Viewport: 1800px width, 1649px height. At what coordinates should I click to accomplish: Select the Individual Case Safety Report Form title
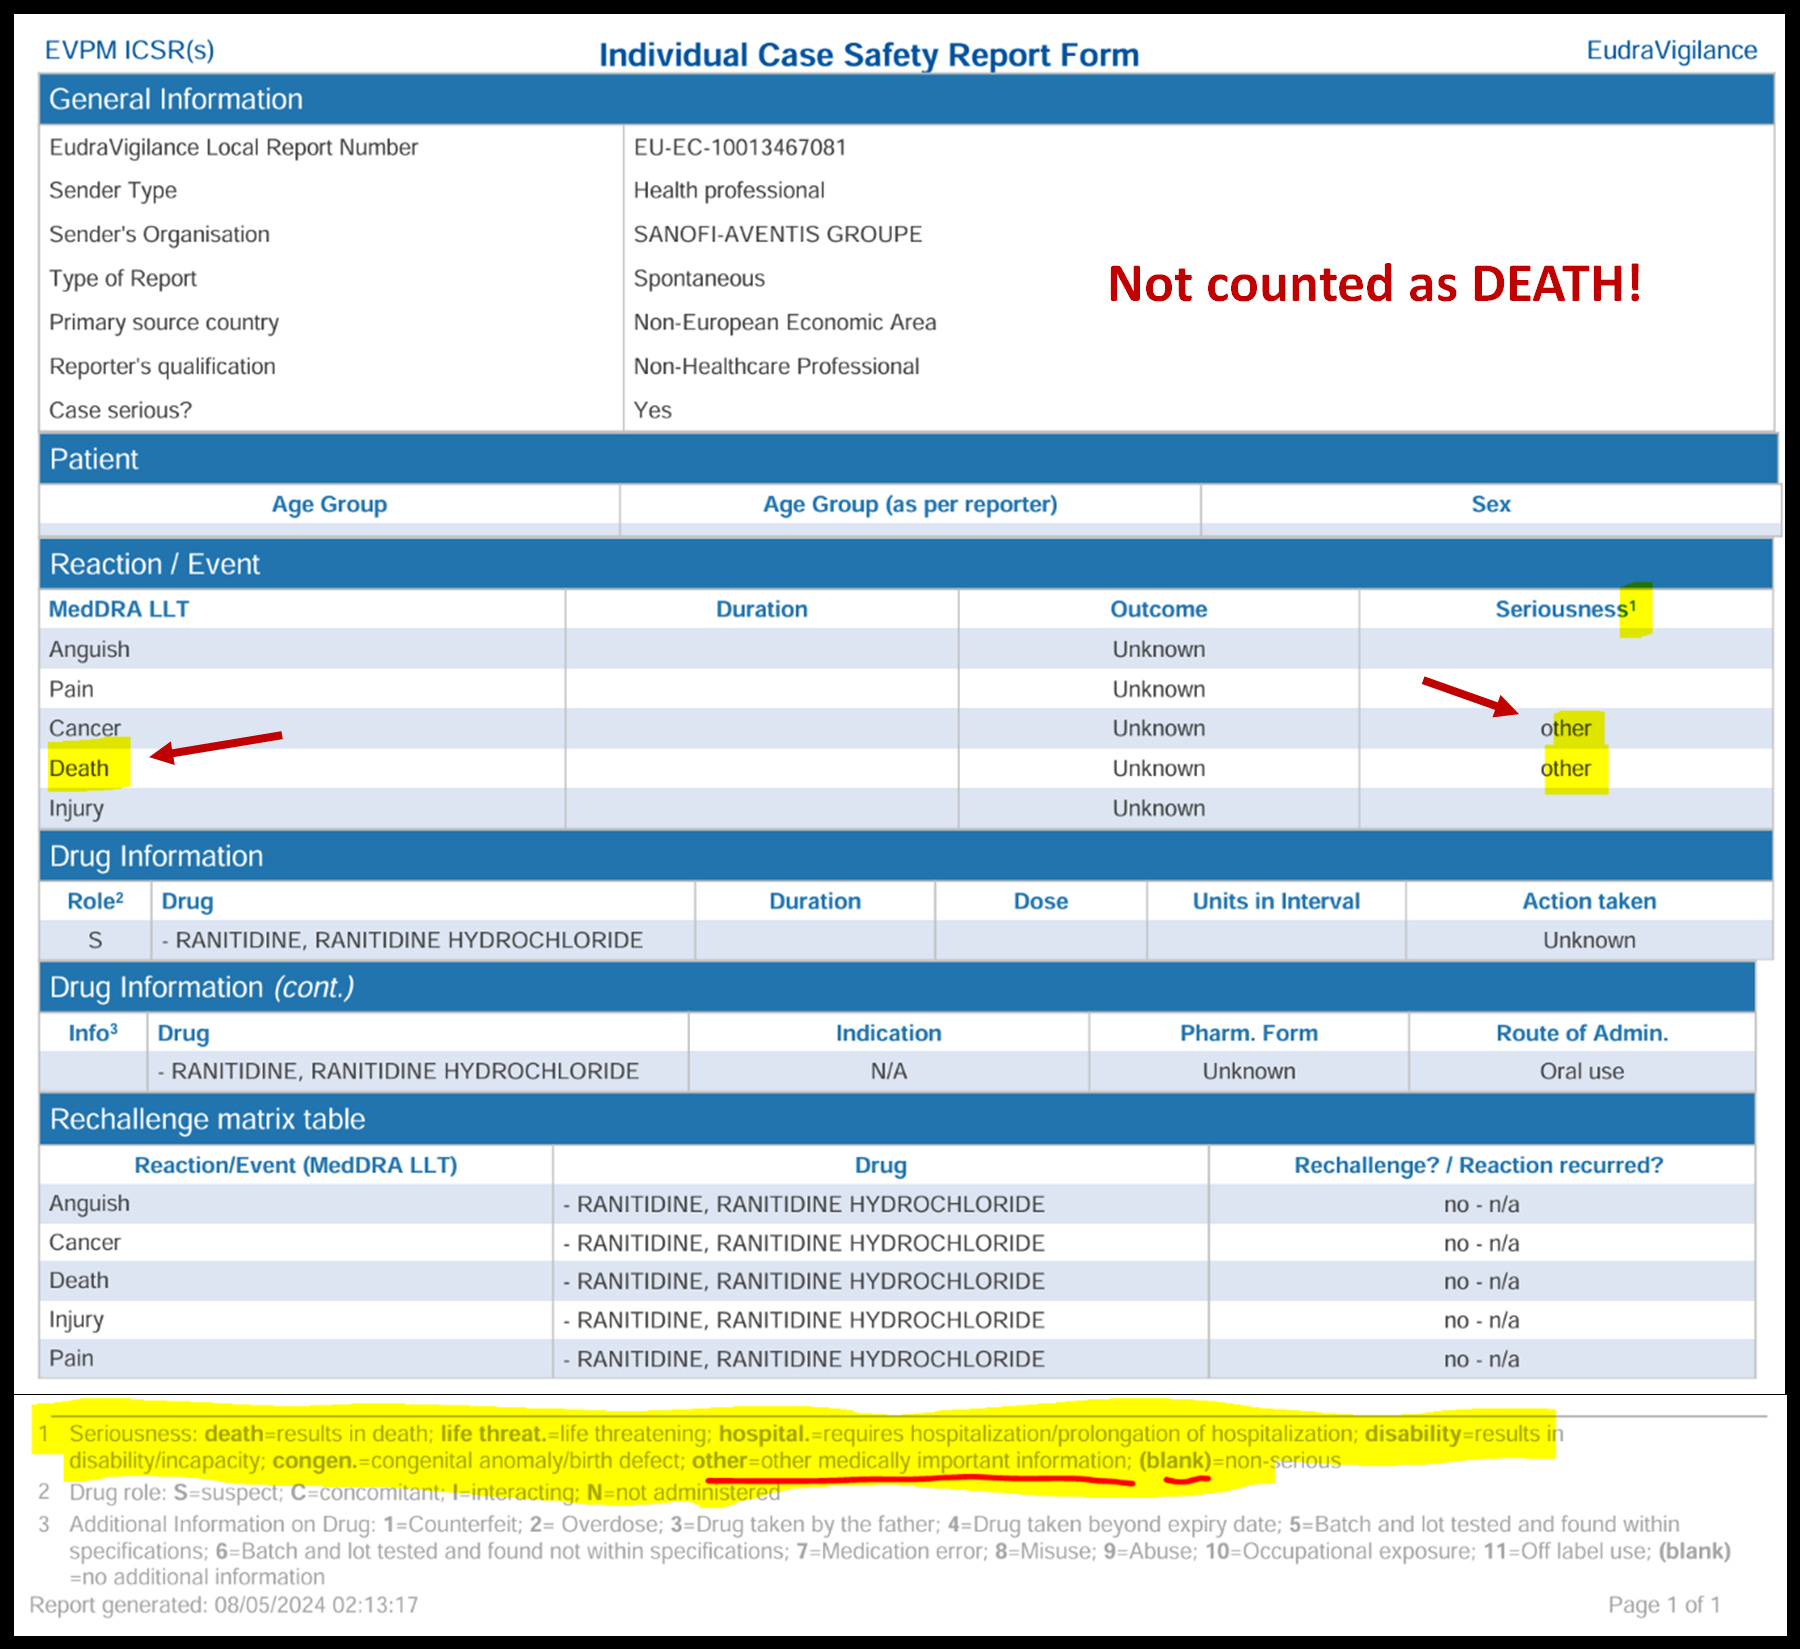[868, 55]
